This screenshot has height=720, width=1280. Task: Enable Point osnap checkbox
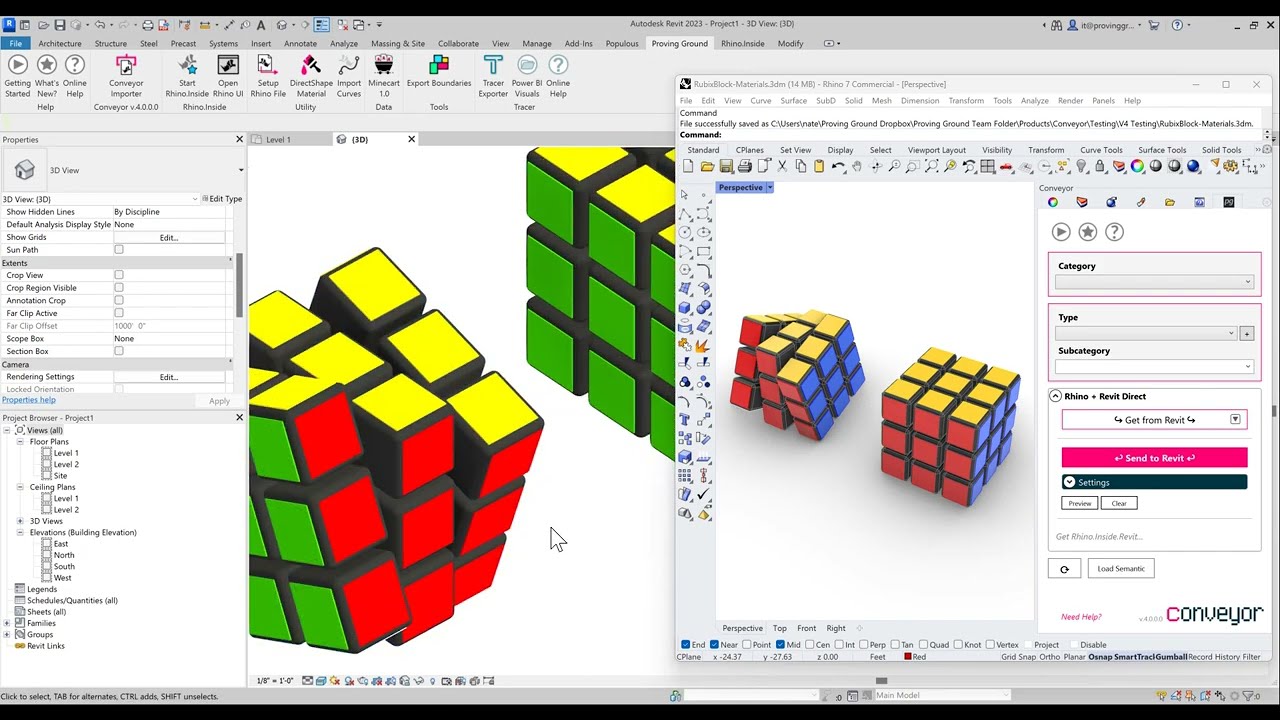point(746,645)
